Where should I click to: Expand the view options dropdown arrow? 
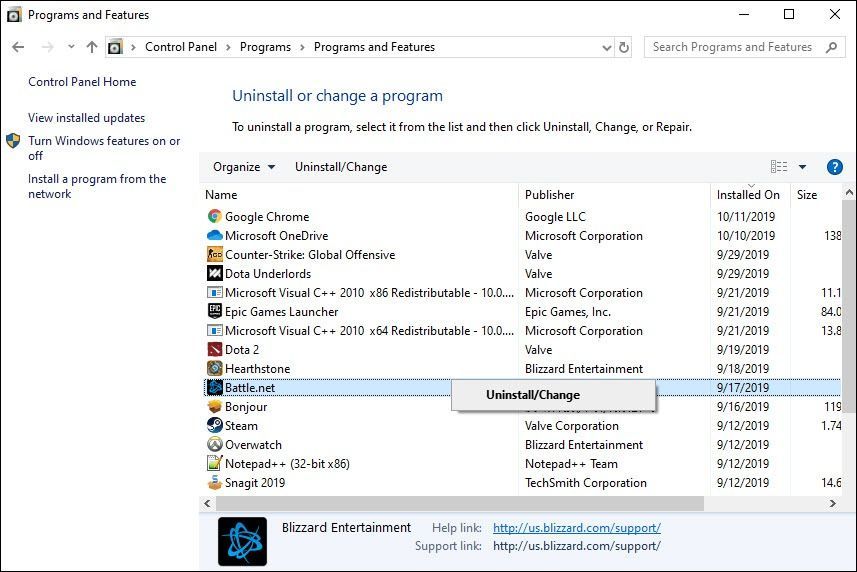click(802, 167)
